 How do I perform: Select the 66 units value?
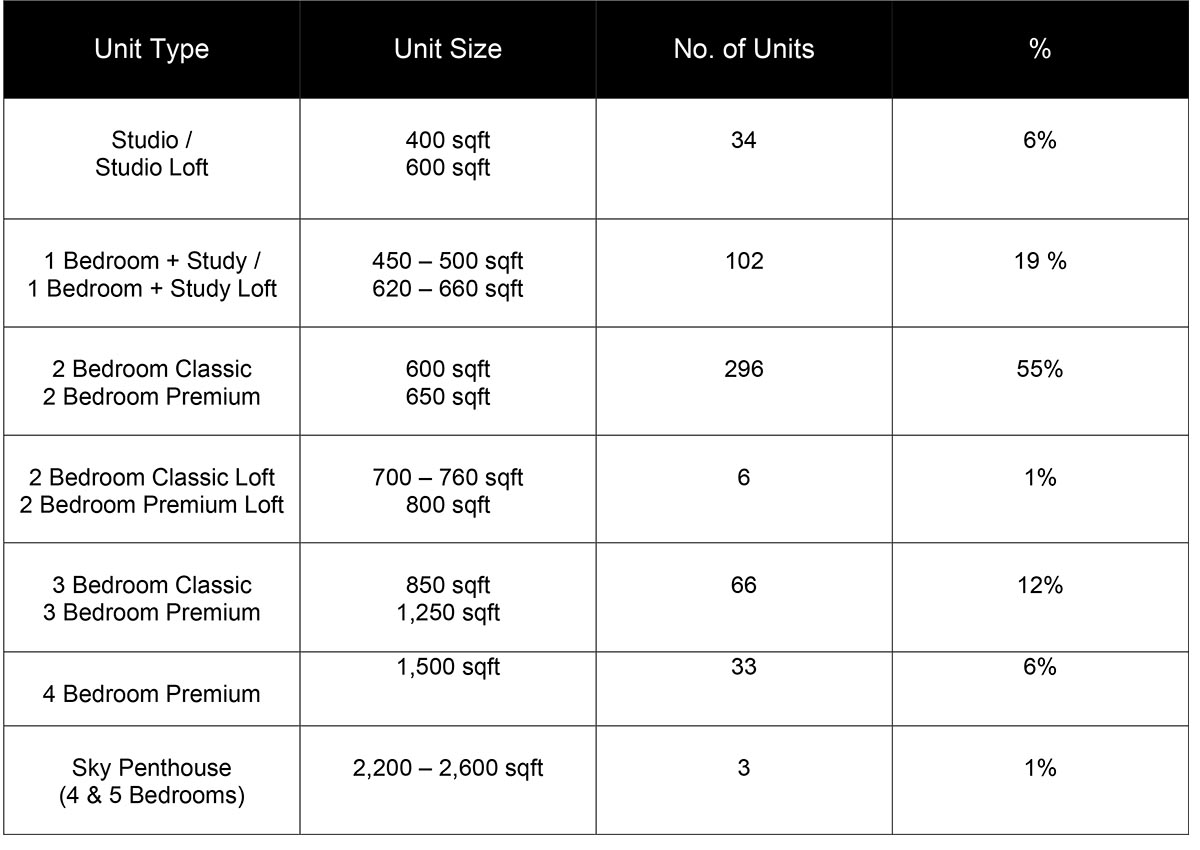click(744, 597)
